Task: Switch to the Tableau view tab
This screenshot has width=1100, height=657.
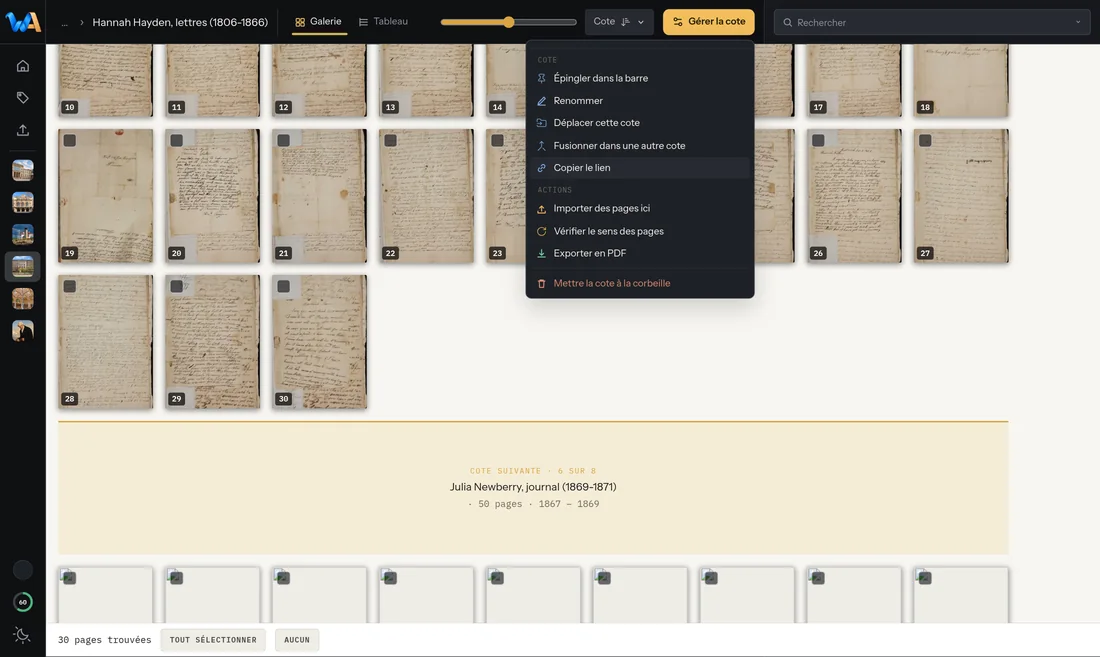Action: point(383,22)
